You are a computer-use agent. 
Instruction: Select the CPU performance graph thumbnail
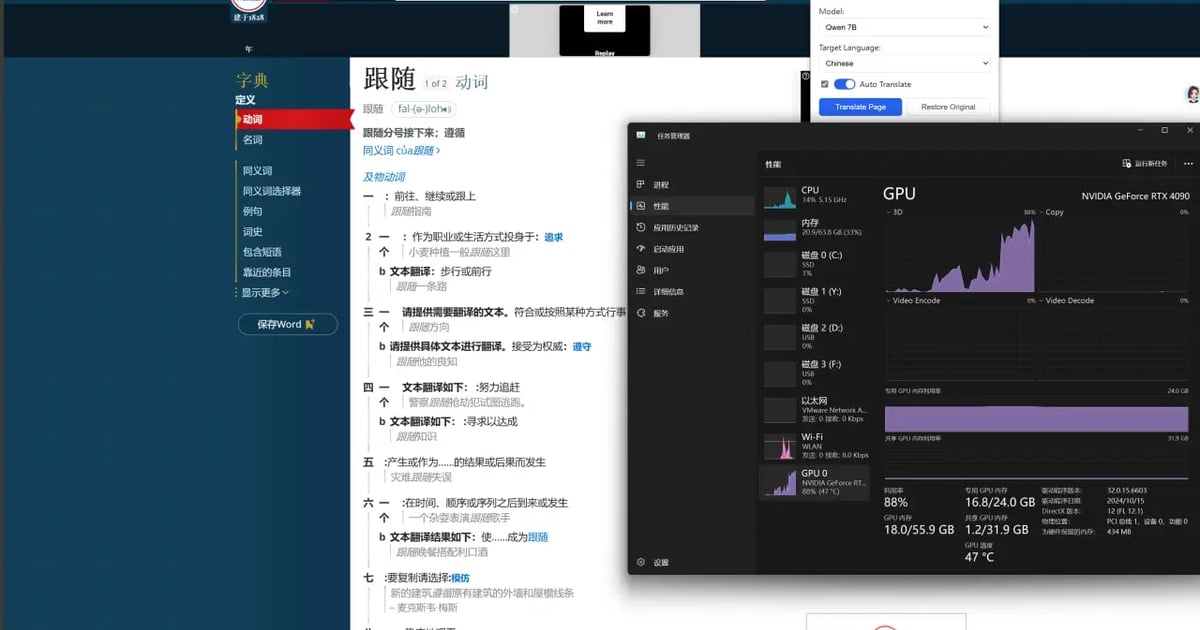[780, 197]
